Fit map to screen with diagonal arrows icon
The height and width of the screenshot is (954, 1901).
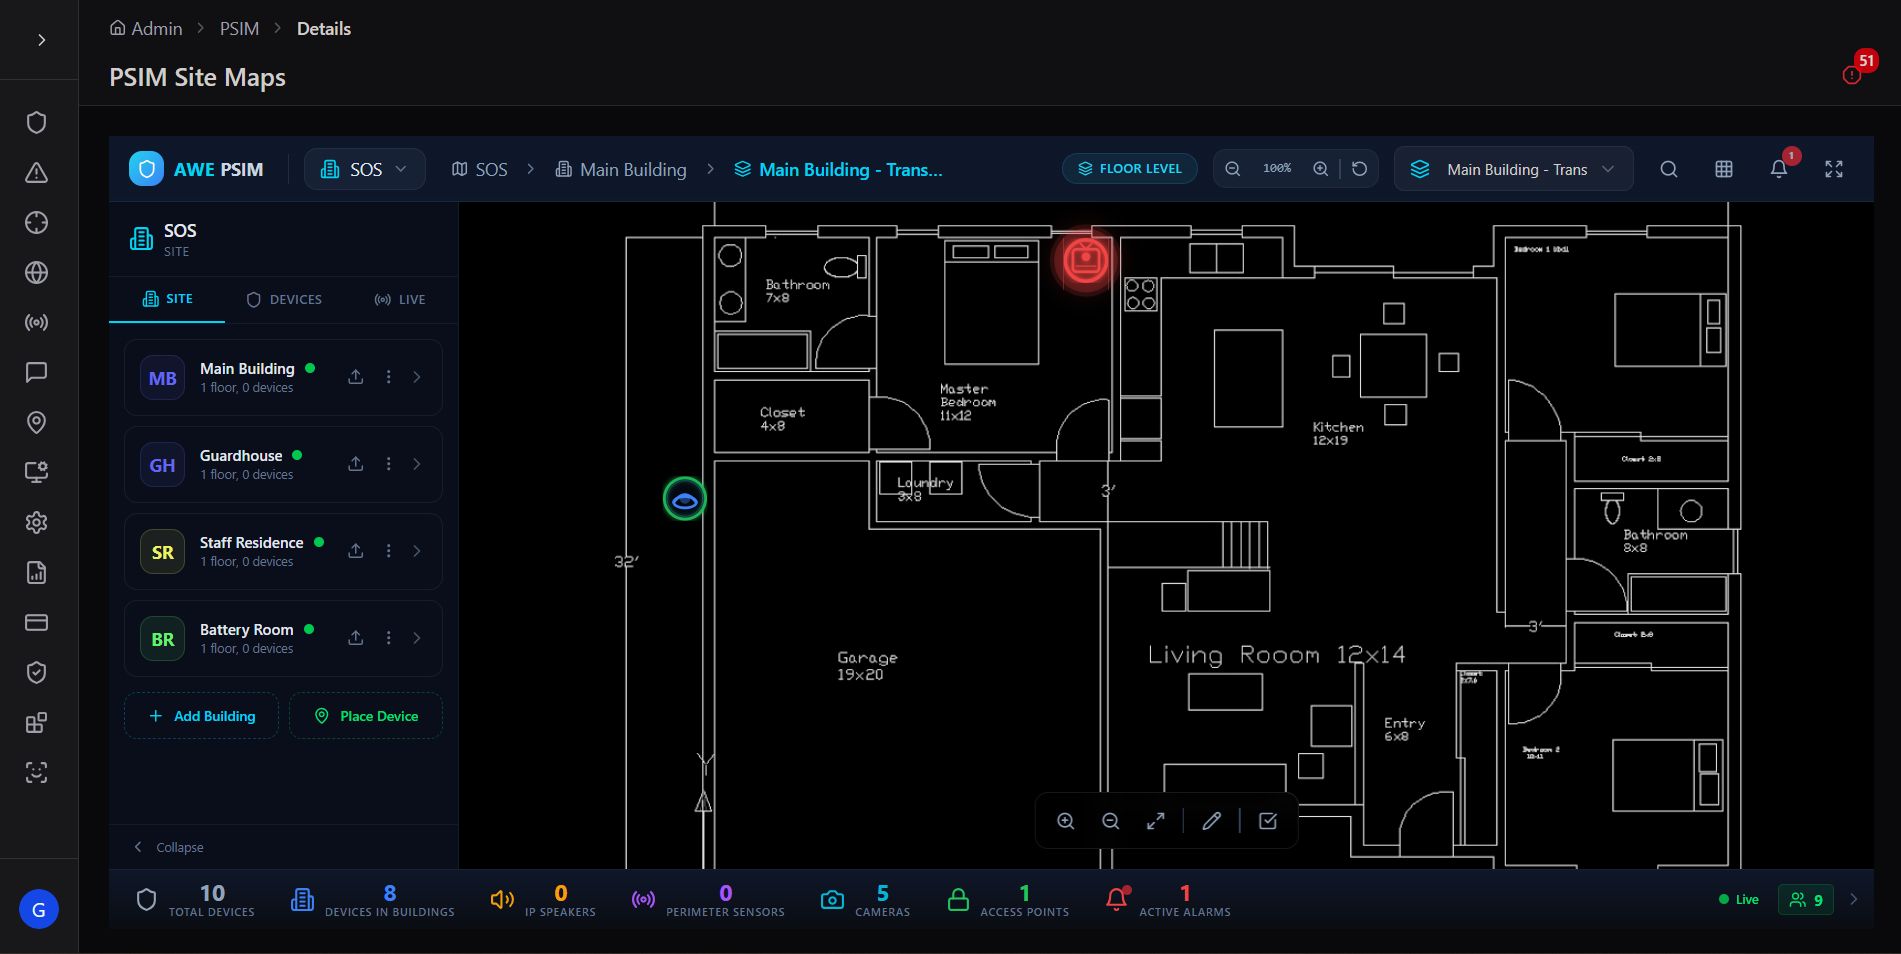pos(1155,821)
